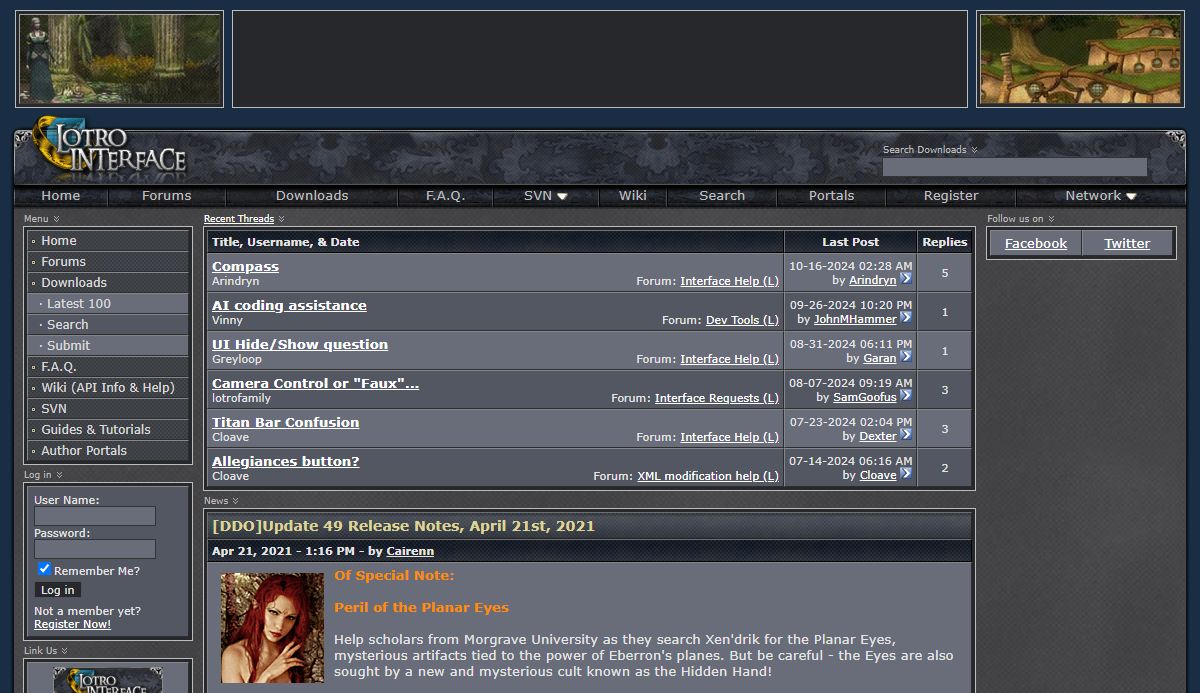Open Author Portals sidebar item

coord(108,450)
